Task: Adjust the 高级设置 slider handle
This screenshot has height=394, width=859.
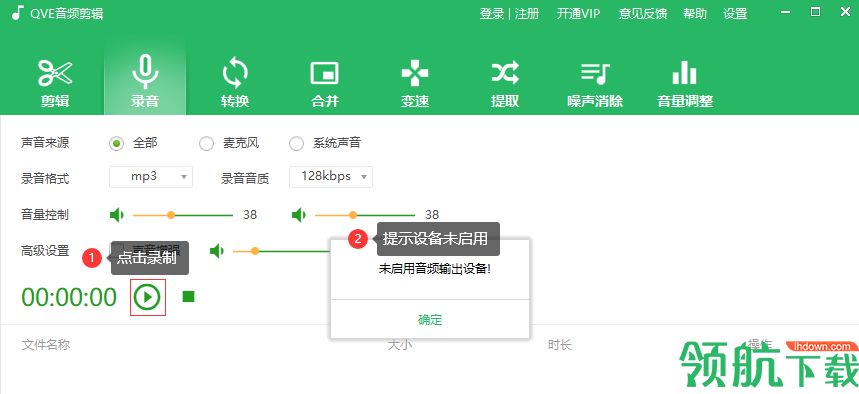Action: pyautogui.click(x=254, y=252)
